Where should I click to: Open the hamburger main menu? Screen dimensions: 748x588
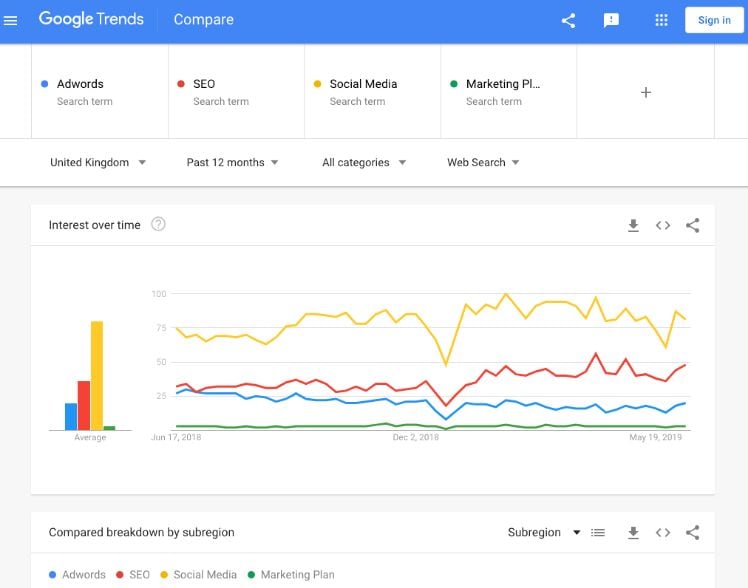pyautogui.click(x=10, y=21)
